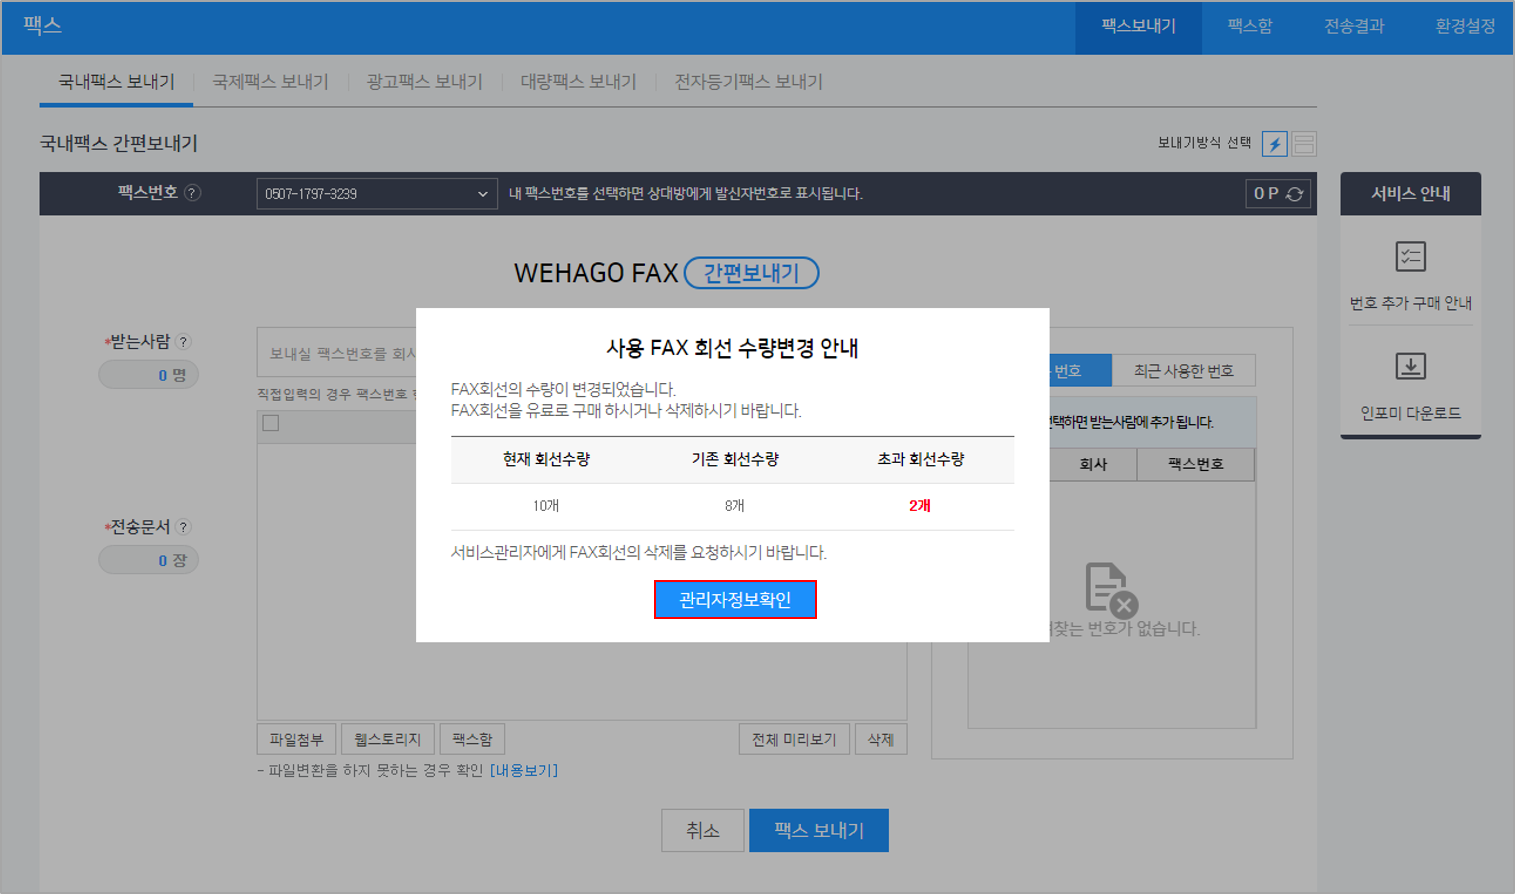Refresh the points balance icon
This screenshot has width=1515, height=894.
pyautogui.click(x=1294, y=194)
